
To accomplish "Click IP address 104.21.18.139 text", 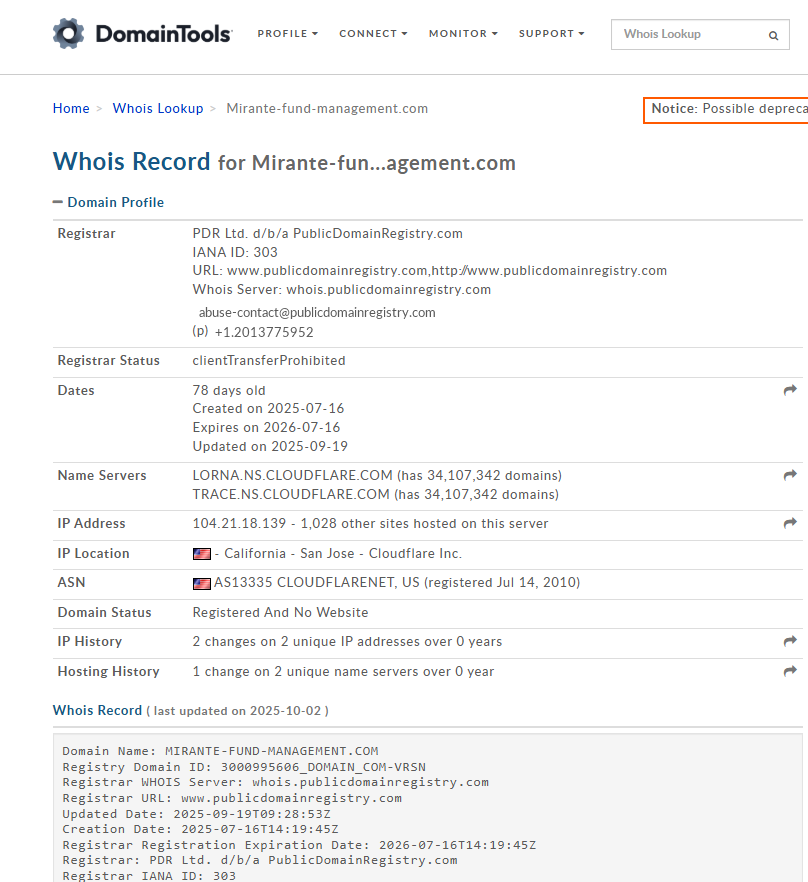I will point(239,524).
